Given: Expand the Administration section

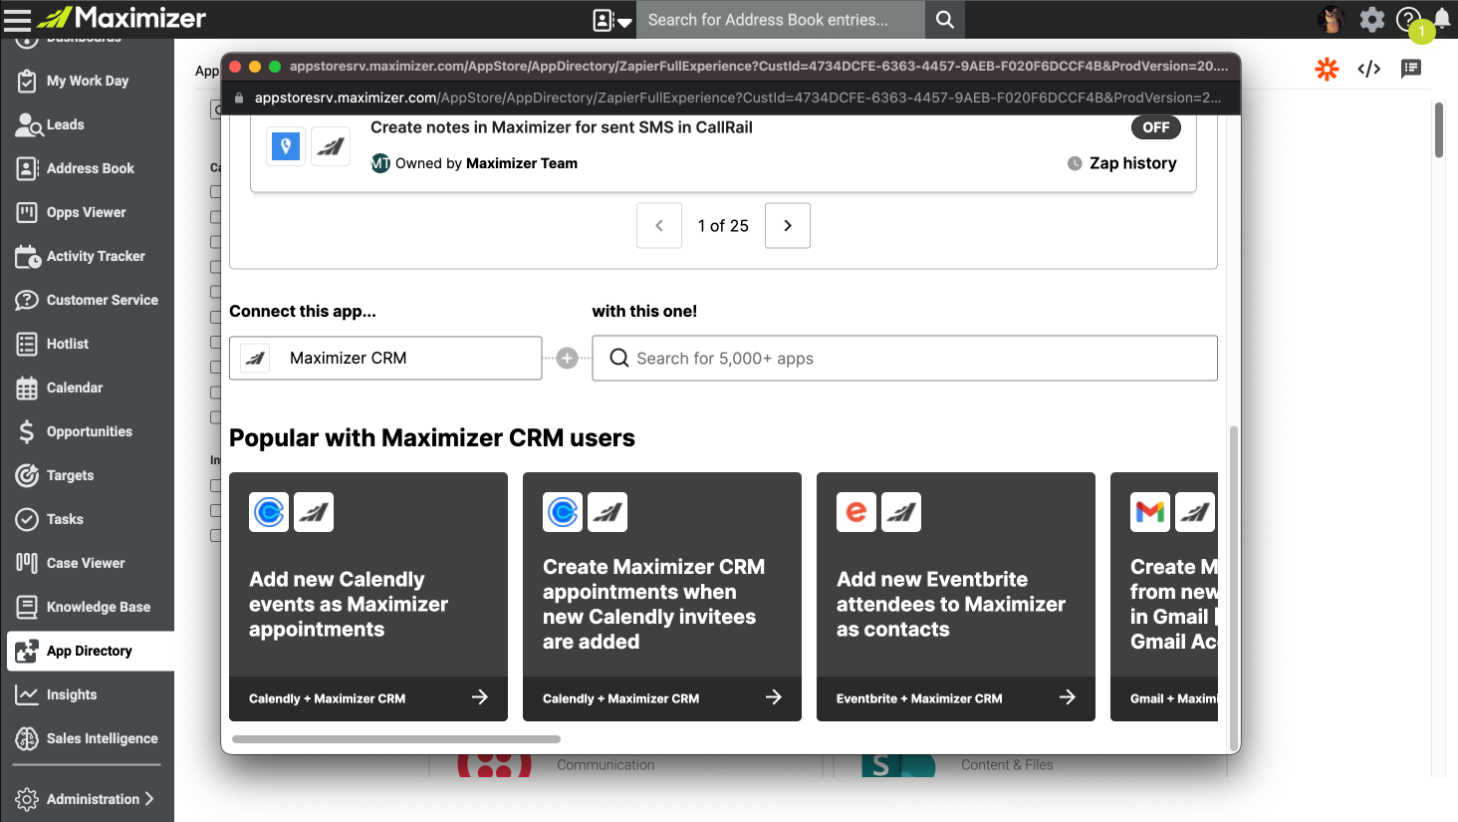Looking at the screenshot, I should [90, 798].
